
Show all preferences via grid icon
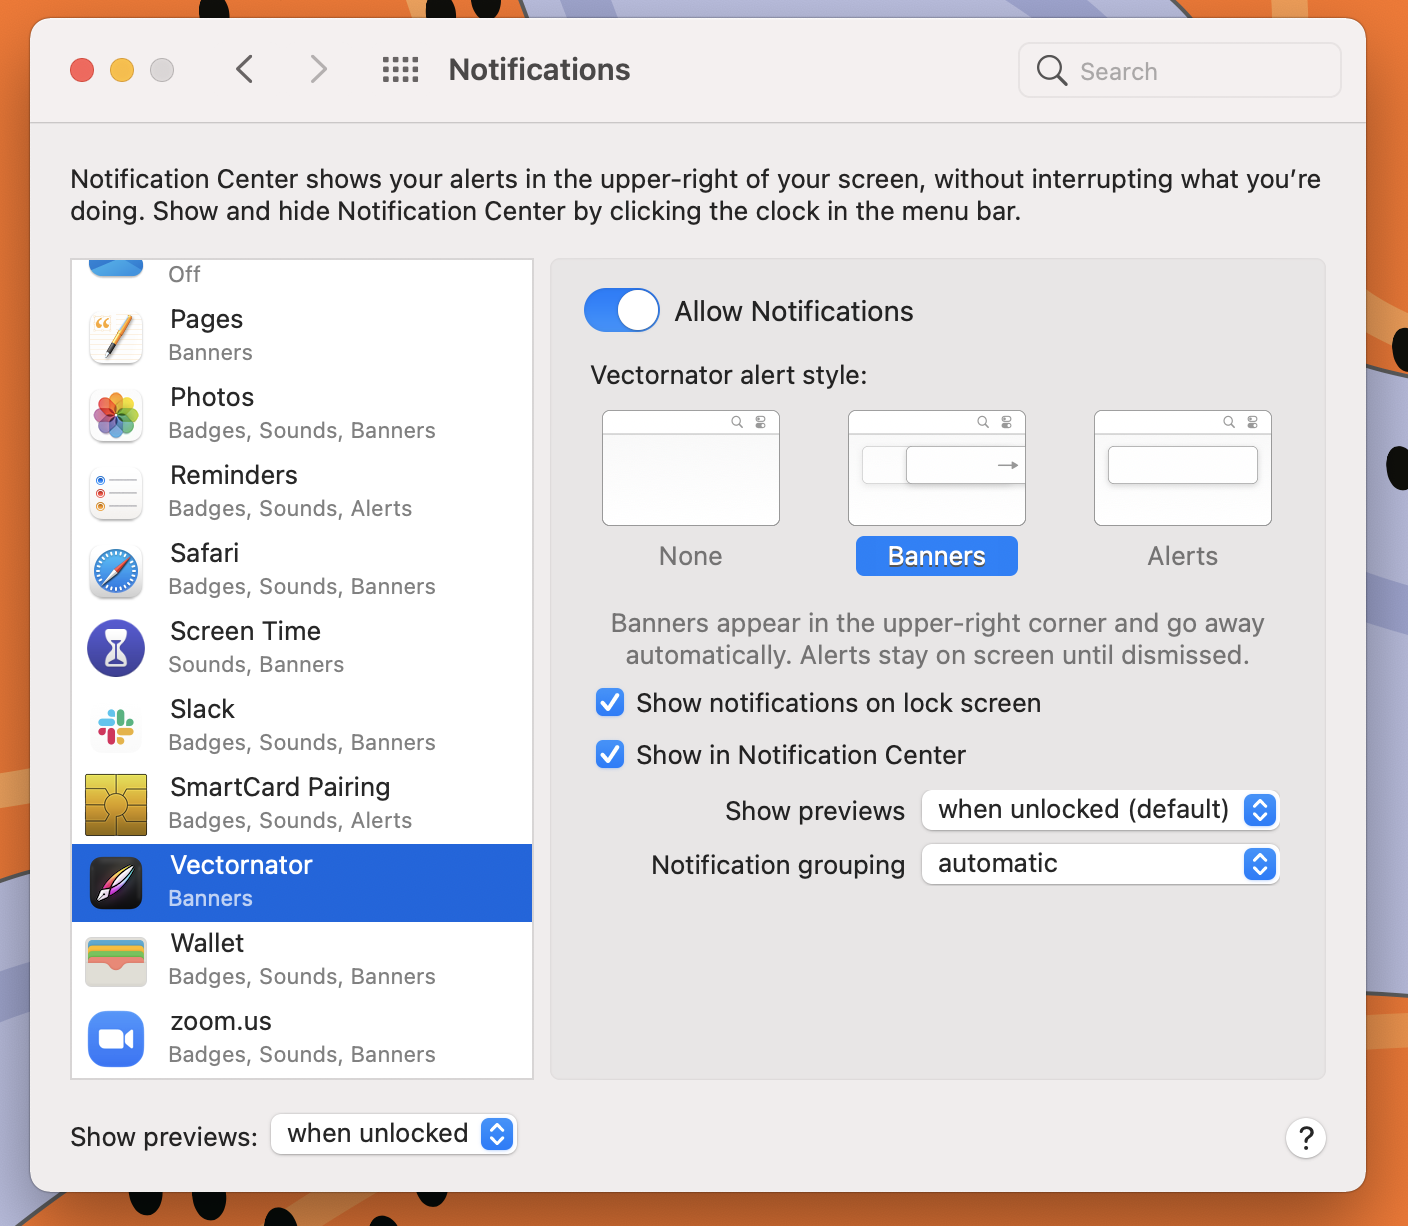click(x=401, y=70)
